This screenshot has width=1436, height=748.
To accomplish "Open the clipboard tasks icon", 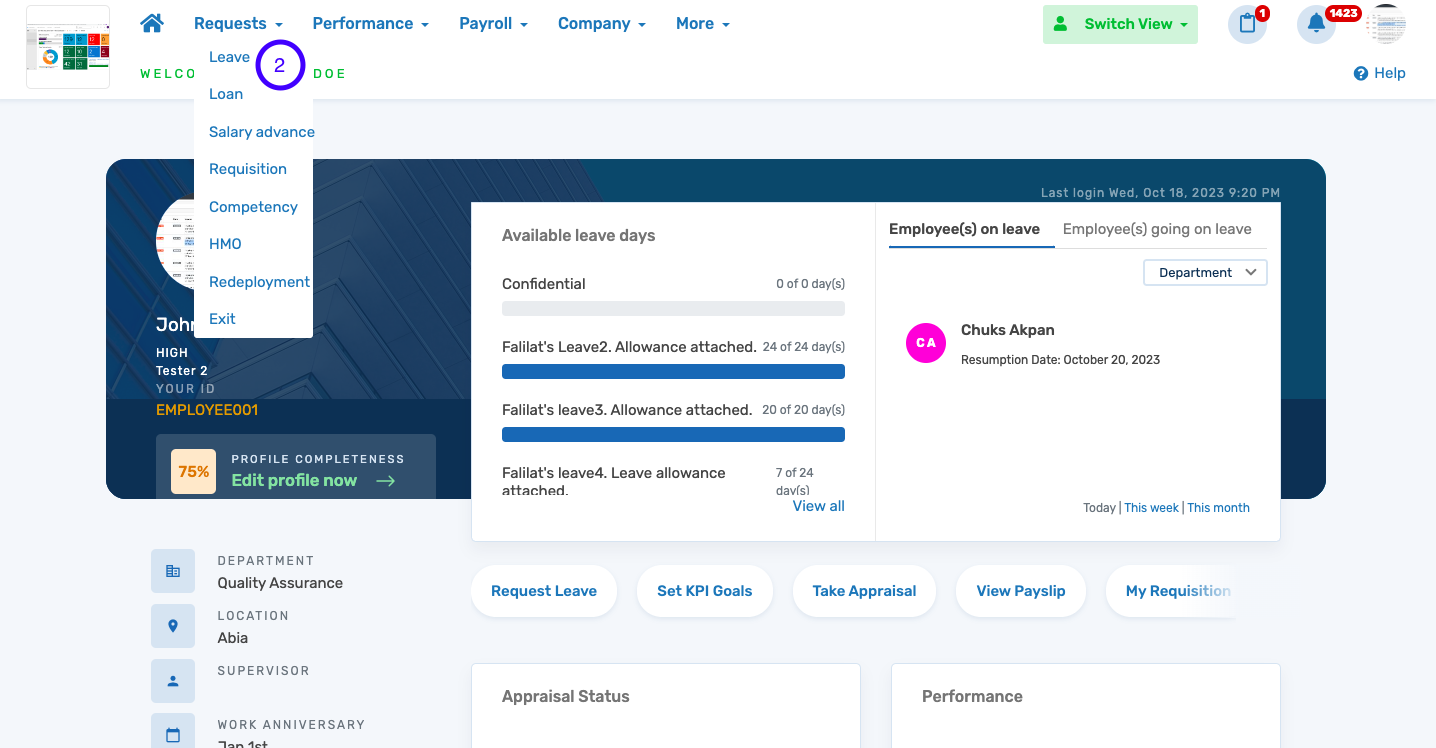I will (x=1247, y=24).
